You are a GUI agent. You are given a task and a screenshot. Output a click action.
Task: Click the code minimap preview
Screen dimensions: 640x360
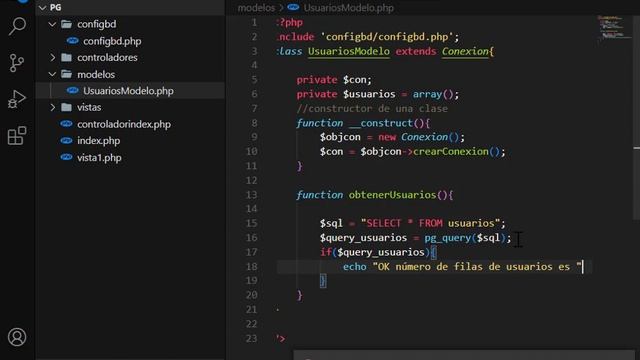click(x=613, y=28)
